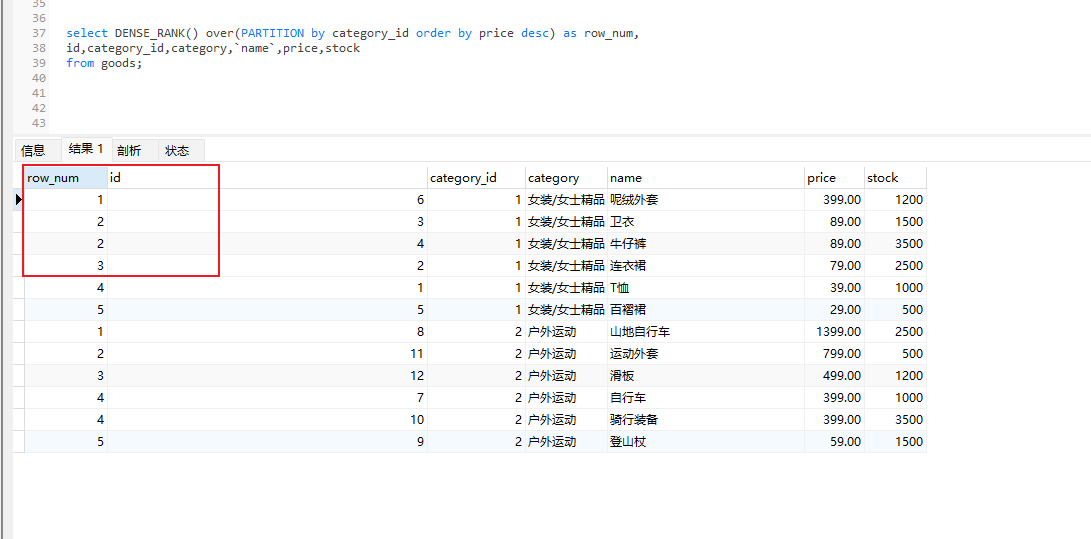Image resolution: width=1091 pixels, height=539 pixels.
Task: Select the 牛仔裤 name cell
Action: (x=706, y=243)
